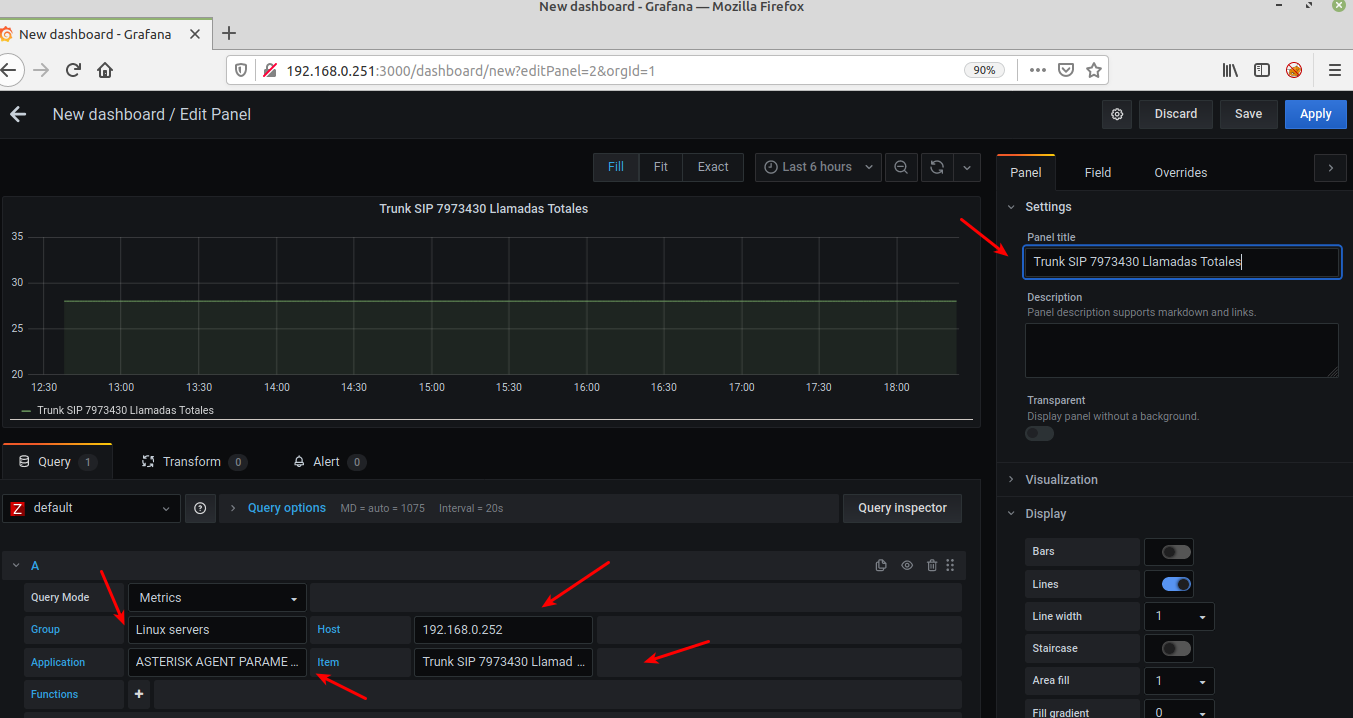Click the Apply button
This screenshot has height=718, width=1353.
click(x=1315, y=114)
